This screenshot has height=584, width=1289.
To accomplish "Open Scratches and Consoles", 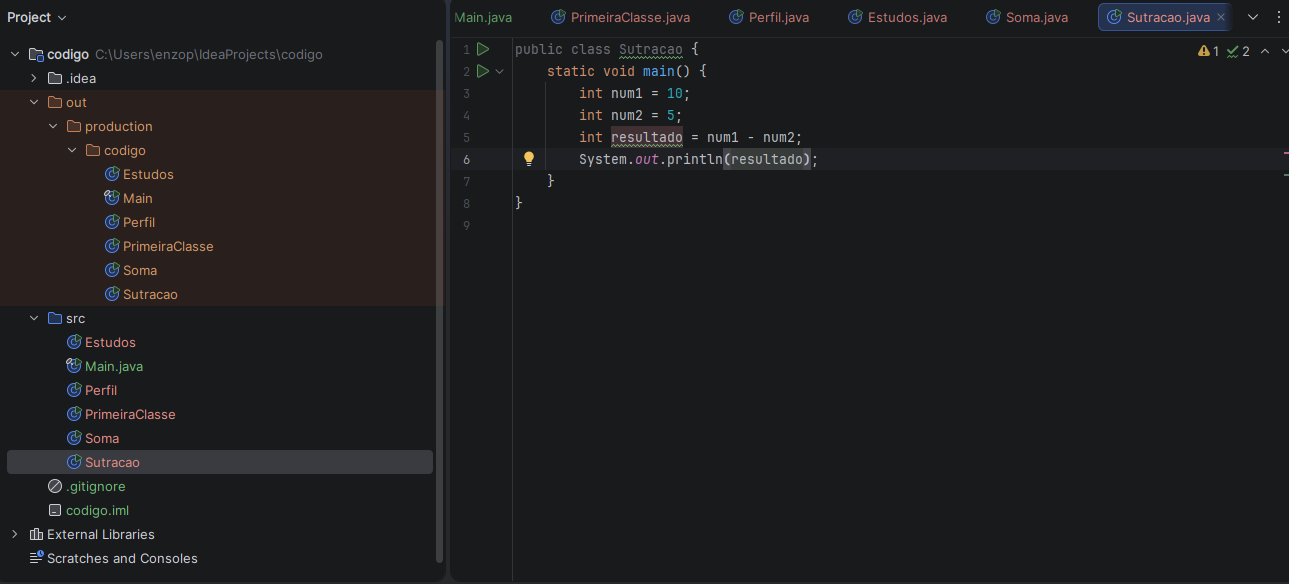I will point(122,558).
